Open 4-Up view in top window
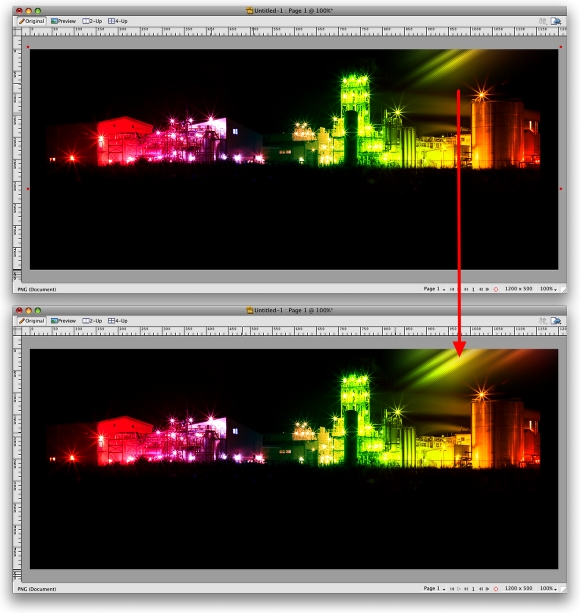The image size is (580, 613). 118,21
